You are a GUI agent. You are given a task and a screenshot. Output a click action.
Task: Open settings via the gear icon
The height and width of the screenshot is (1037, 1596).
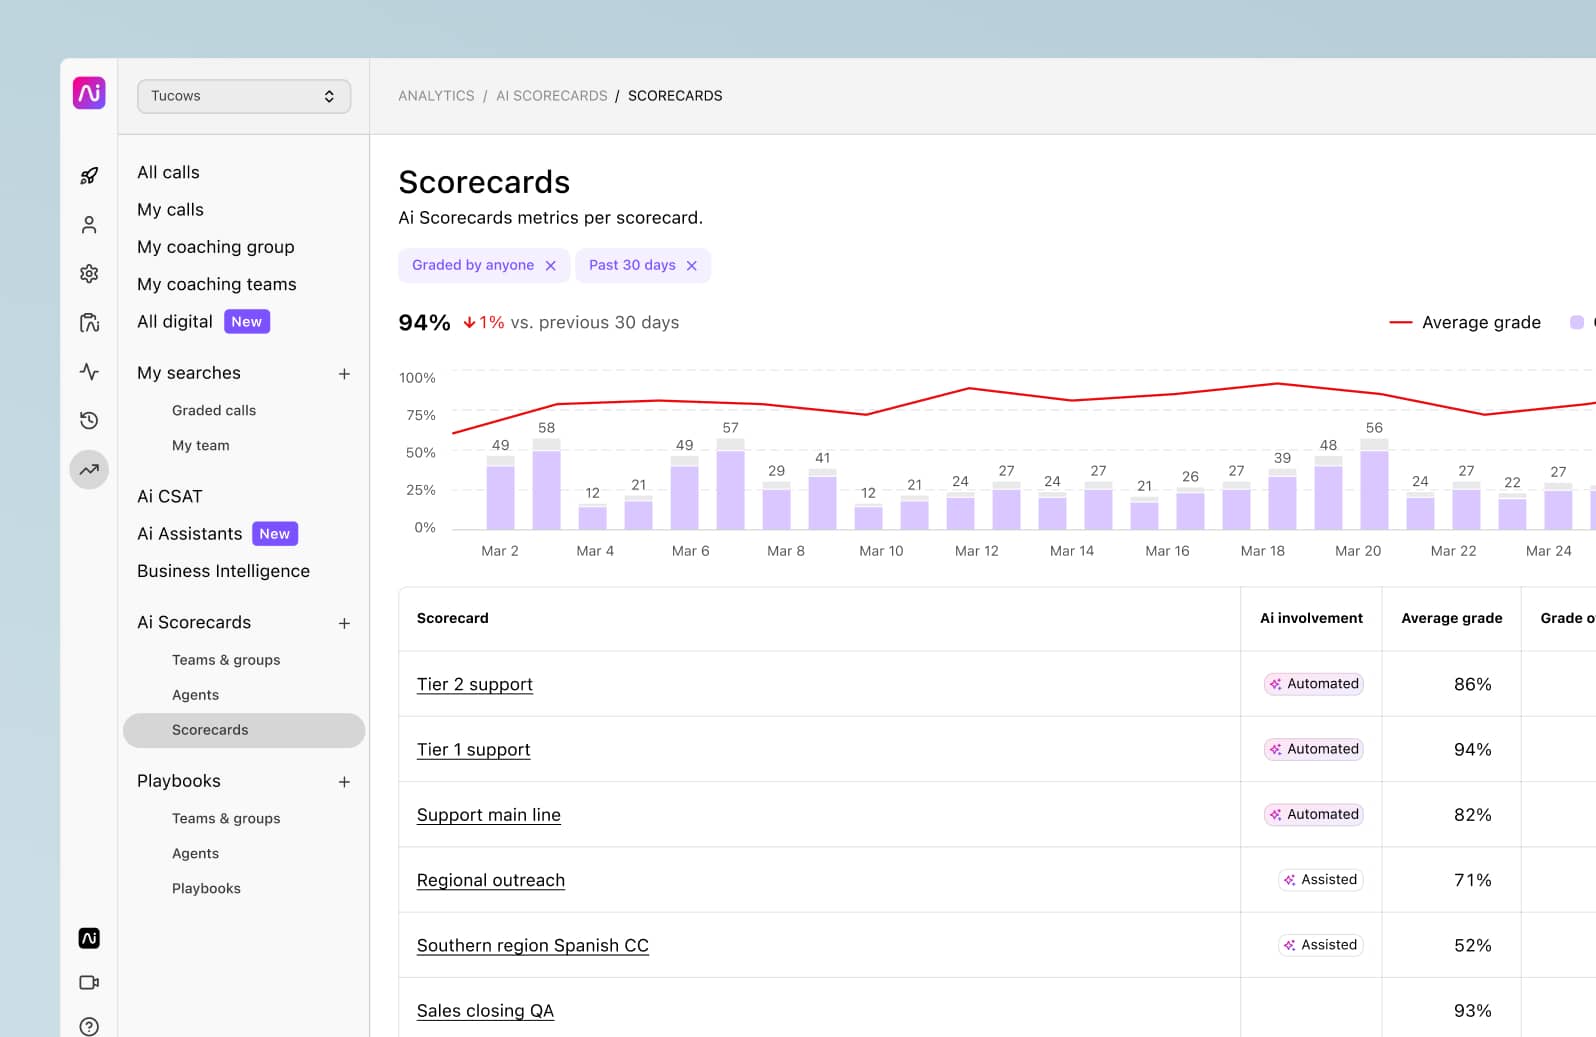(89, 274)
